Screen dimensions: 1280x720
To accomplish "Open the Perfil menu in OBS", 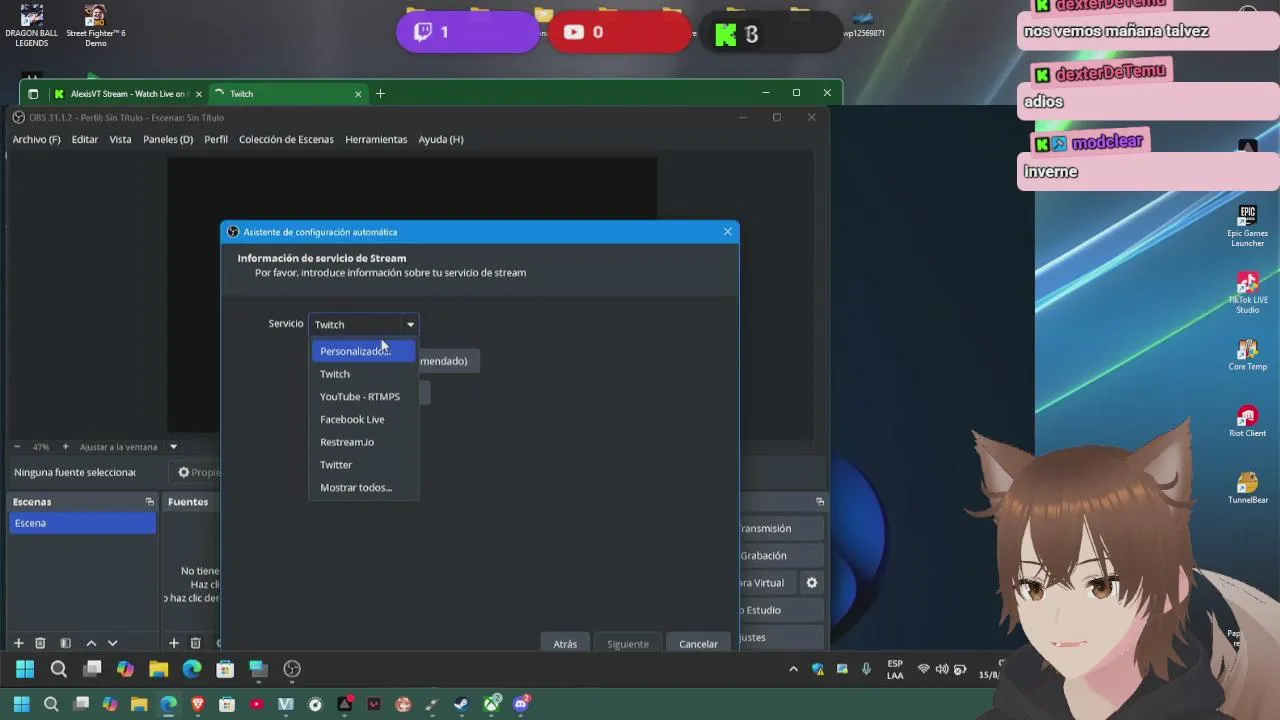I will 216,139.
